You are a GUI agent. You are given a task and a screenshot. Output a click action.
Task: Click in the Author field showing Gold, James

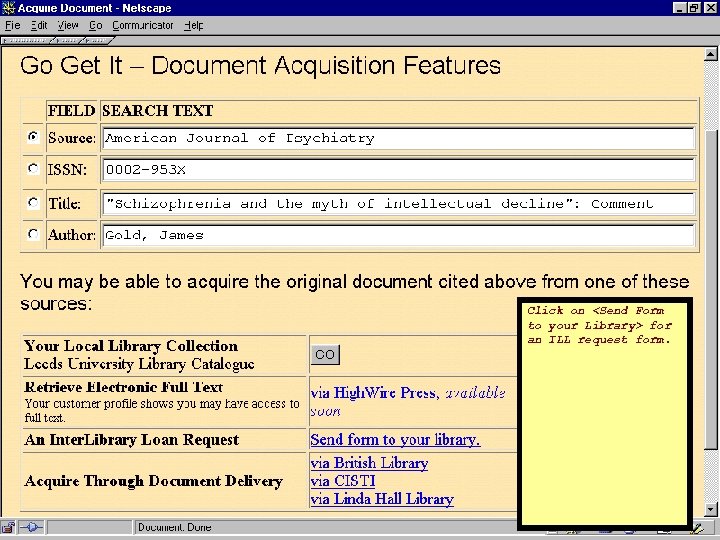coord(398,235)
